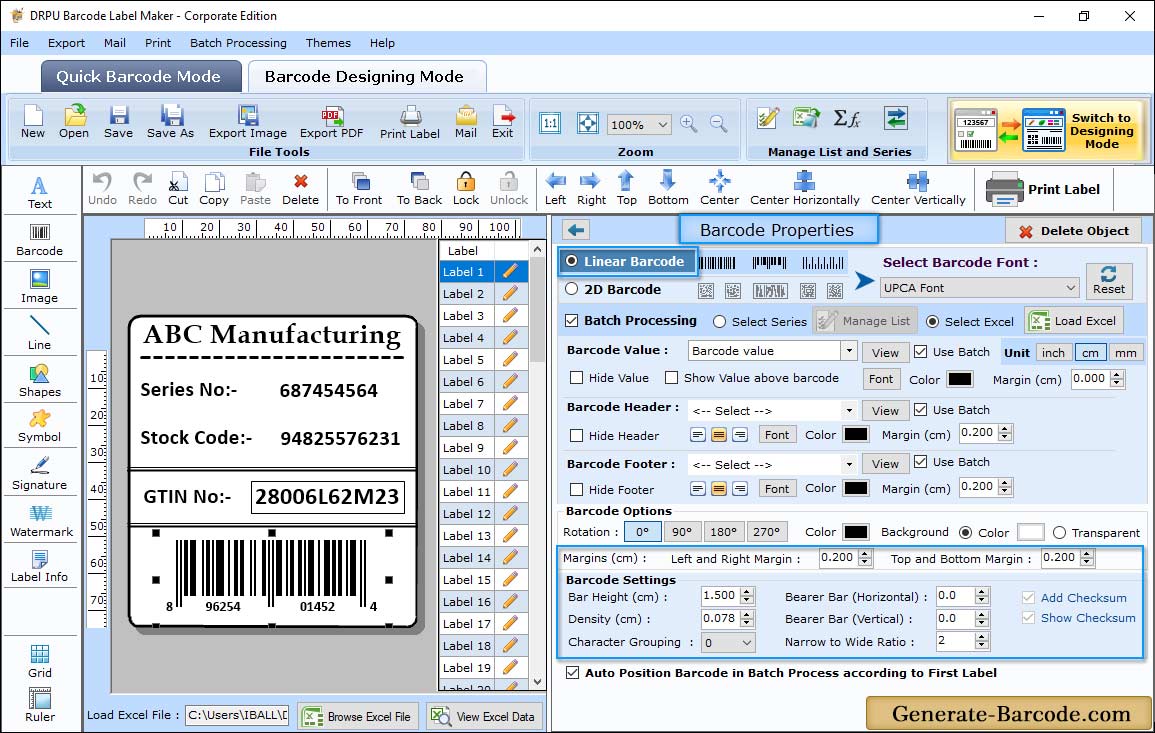This screenshot has height=733, width=1155.
Task: Toggle the Ruler icon
Action: coord(40,705)
